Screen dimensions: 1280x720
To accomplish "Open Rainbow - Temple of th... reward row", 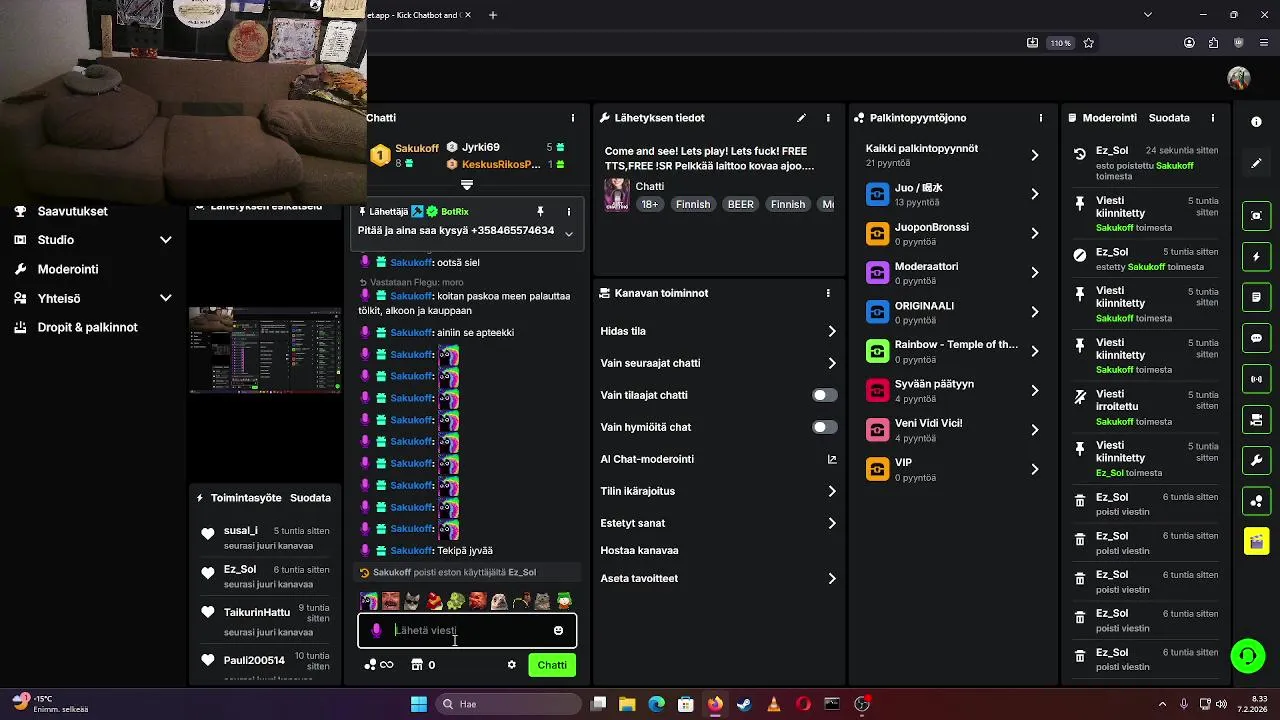I will tap(953, 352).
